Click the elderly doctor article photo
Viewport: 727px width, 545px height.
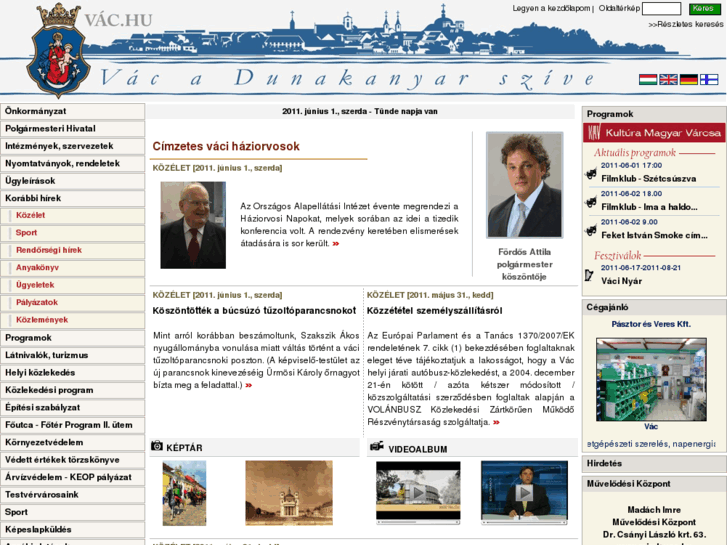pos(193,225)
